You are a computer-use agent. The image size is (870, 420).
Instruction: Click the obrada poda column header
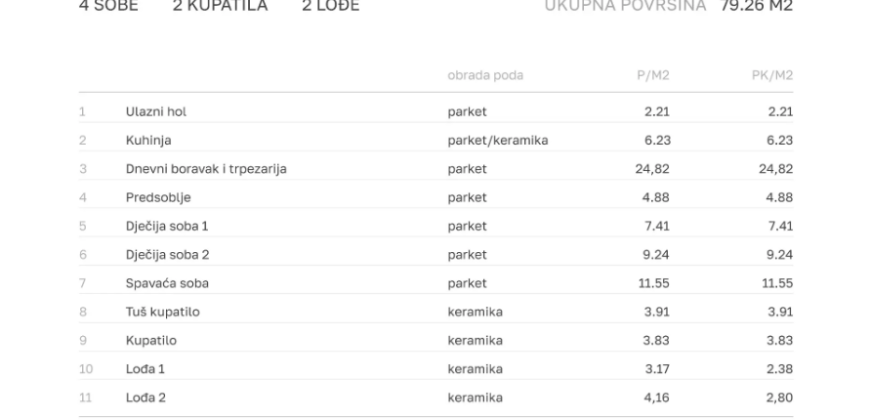click(x=485, y=75)
